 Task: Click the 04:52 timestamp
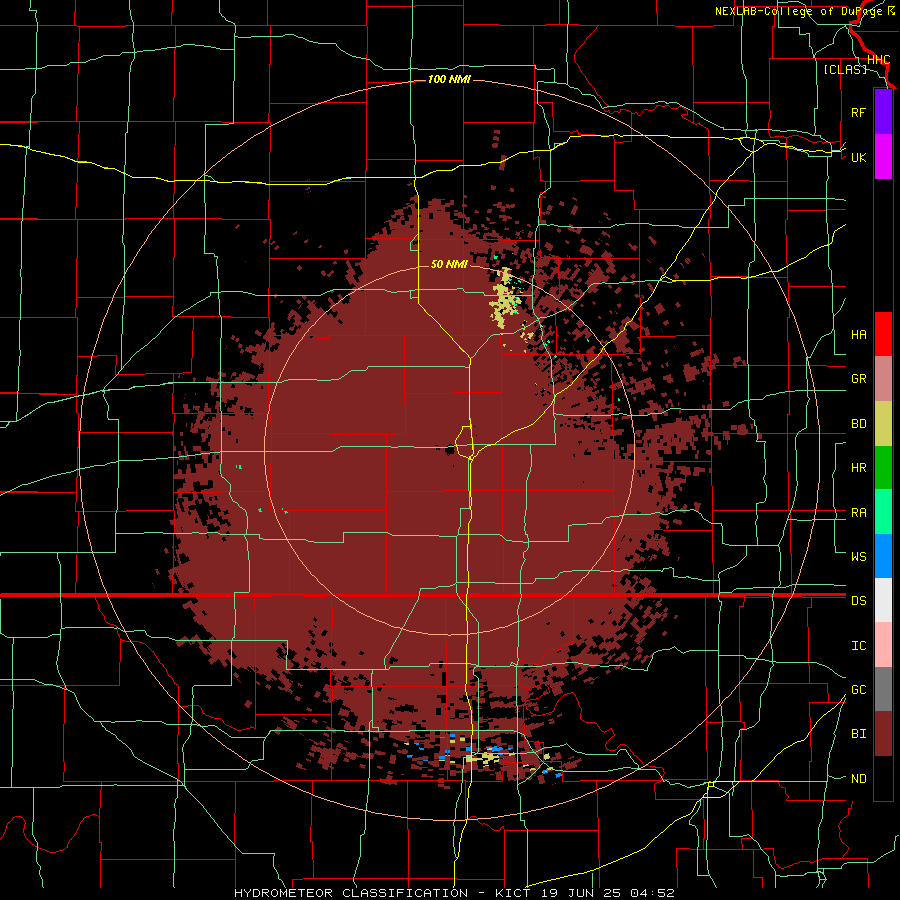click(x=652, y=893)
